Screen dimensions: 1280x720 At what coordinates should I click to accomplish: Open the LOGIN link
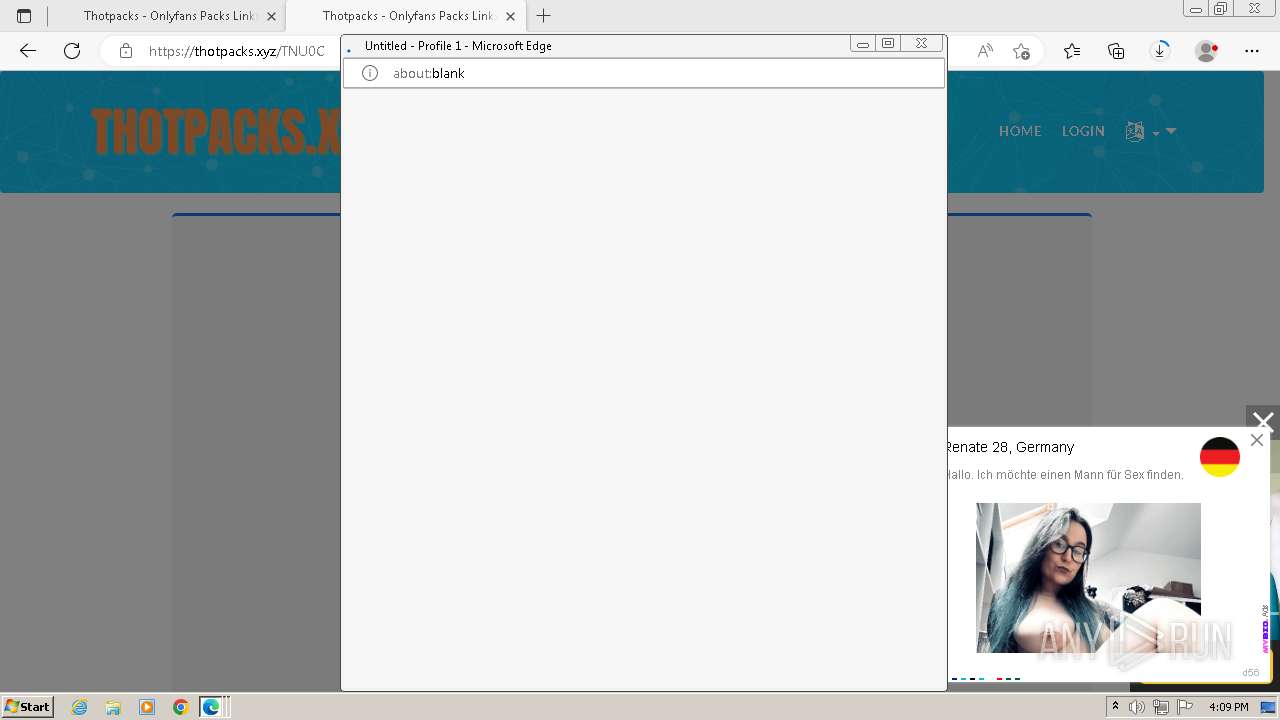[1083, 131]
